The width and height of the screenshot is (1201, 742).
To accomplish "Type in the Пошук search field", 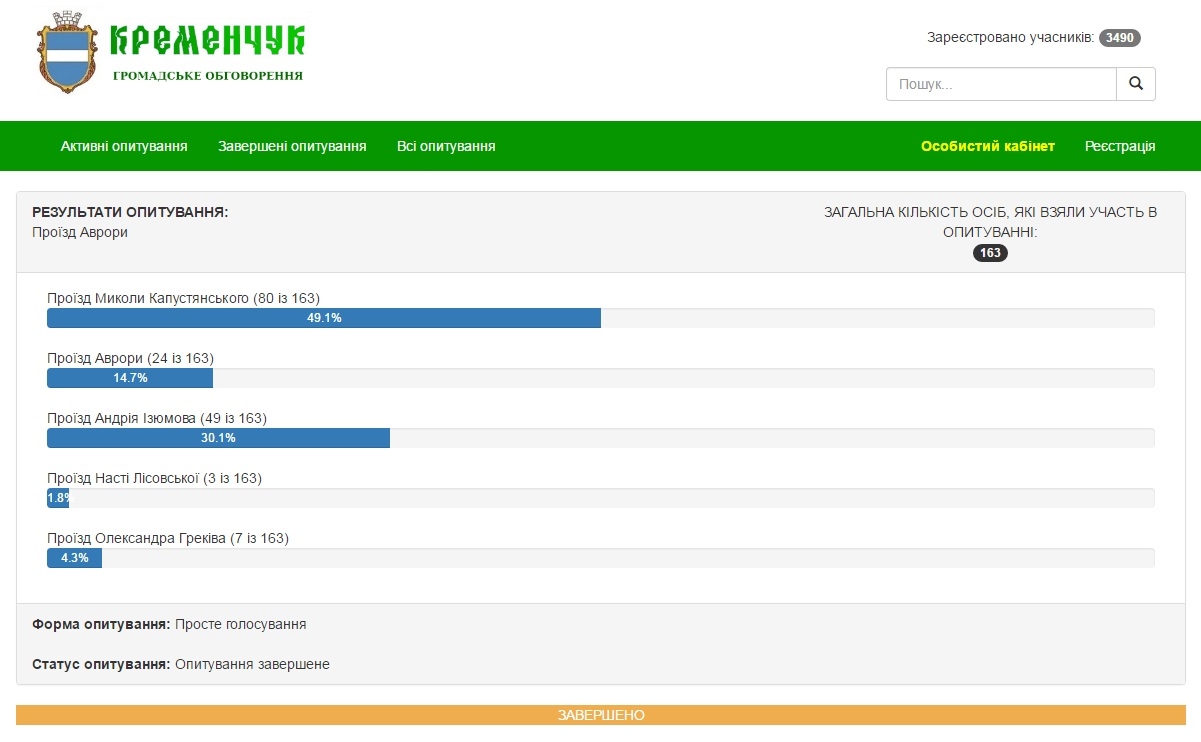I will [x=1000, y=85].
